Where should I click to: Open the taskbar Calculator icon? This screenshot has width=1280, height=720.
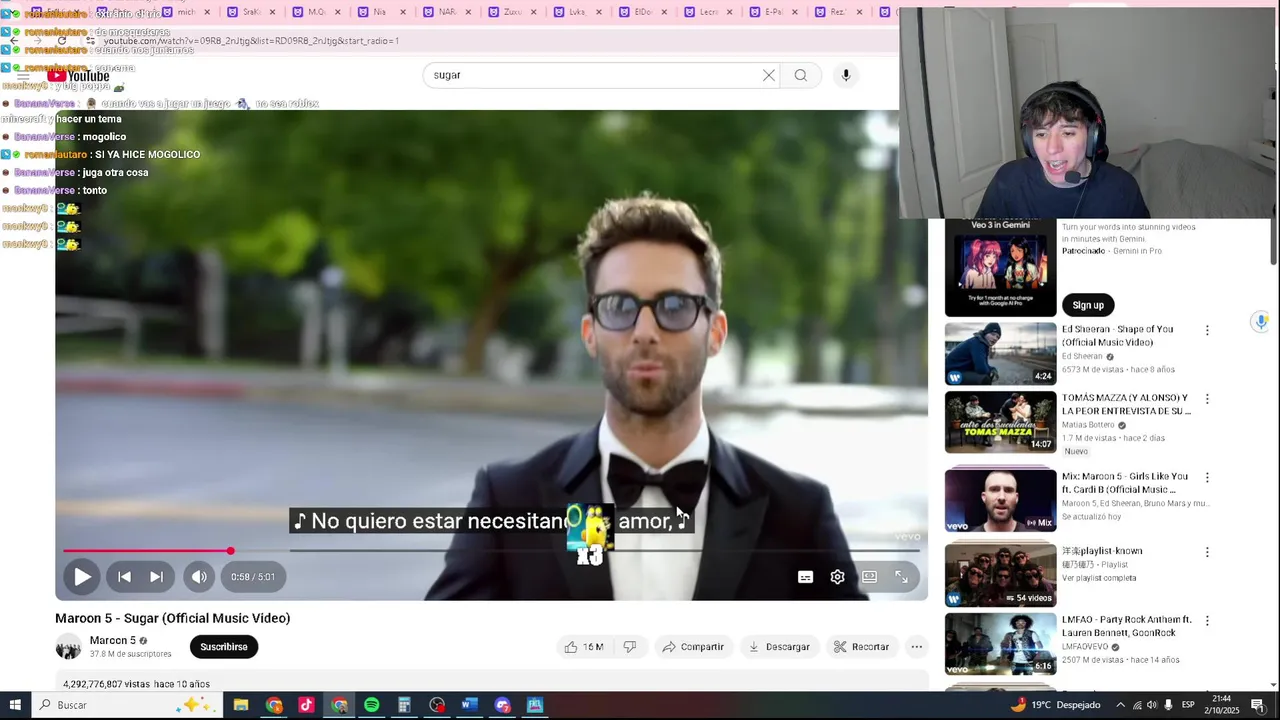click(404, 705)
